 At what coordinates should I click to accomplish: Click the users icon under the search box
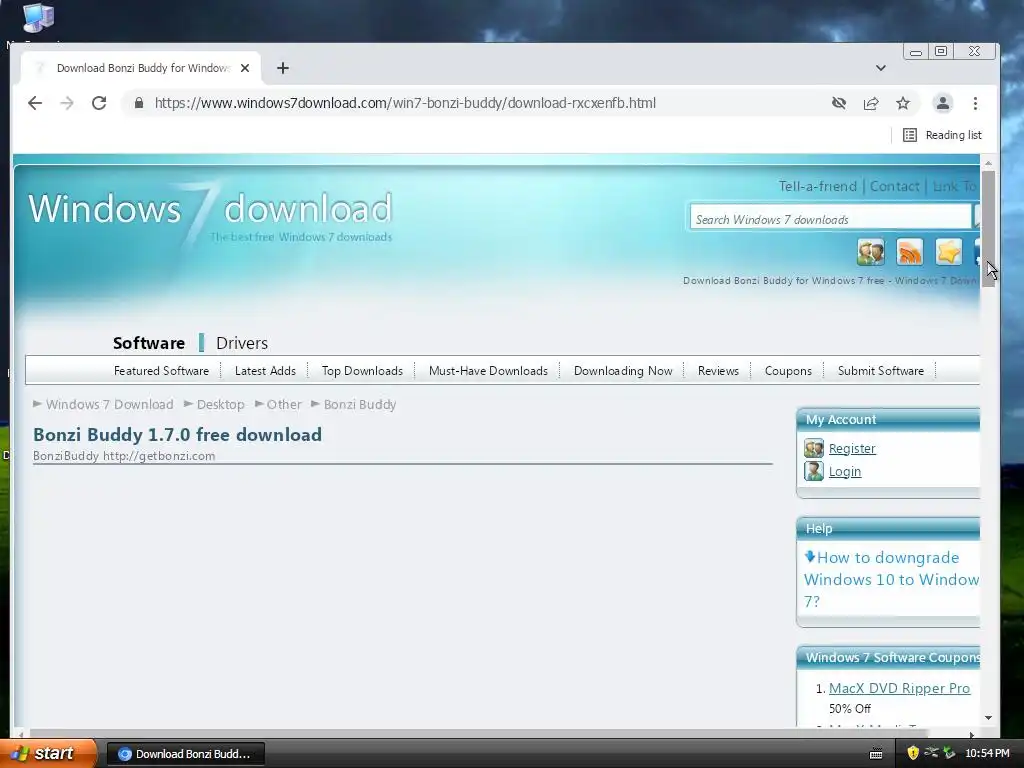(x=871, y=252)
